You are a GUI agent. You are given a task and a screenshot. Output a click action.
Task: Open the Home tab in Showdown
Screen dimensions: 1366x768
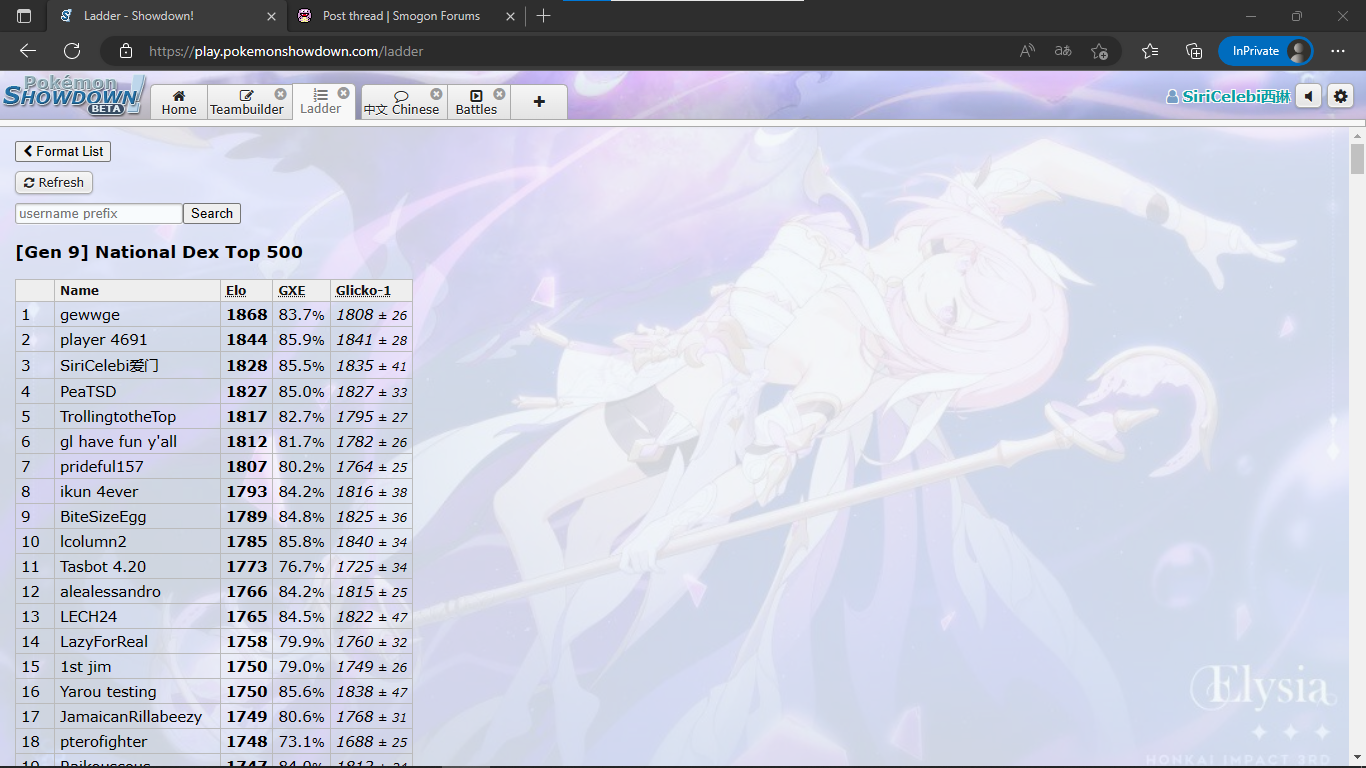pyautogui.click(x=179, y=102)
